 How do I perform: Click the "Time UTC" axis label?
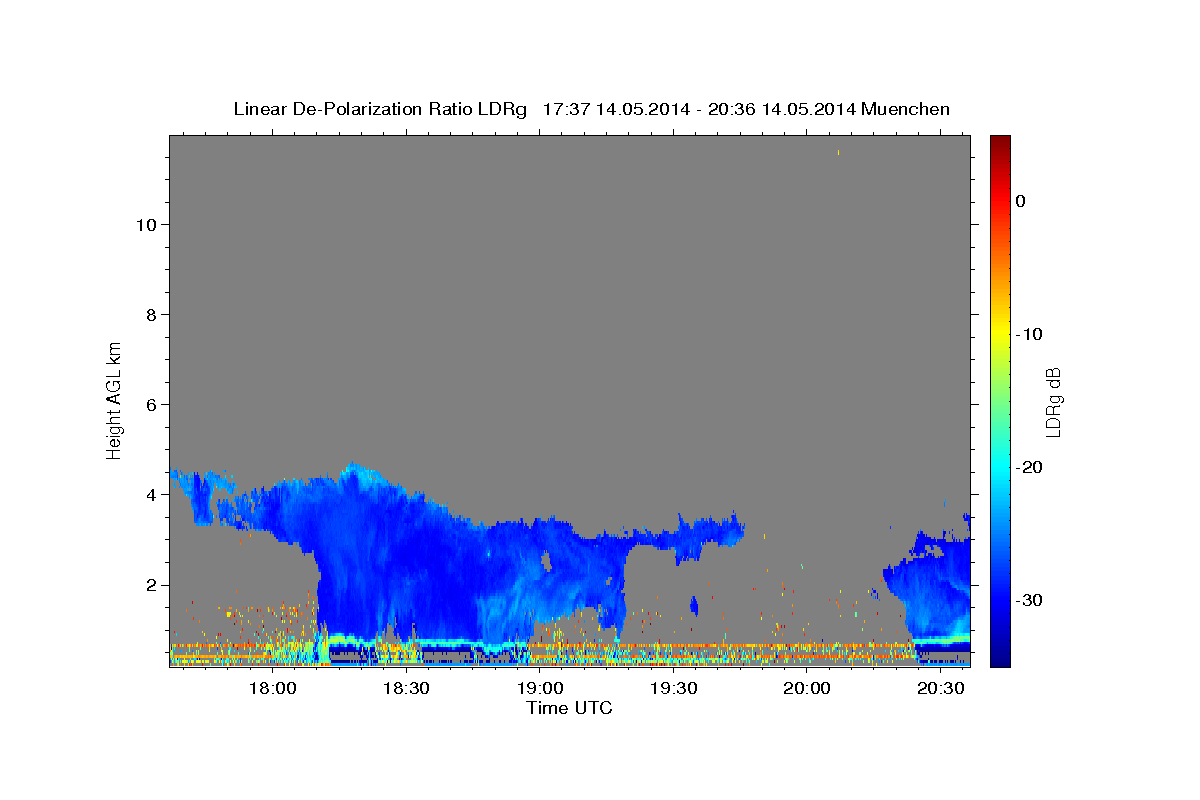click(x=569, y=708)
